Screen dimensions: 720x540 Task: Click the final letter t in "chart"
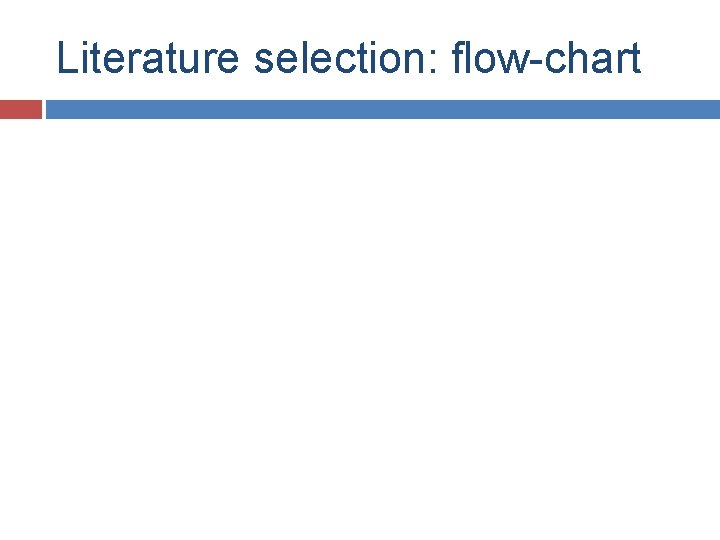point(636,59)
